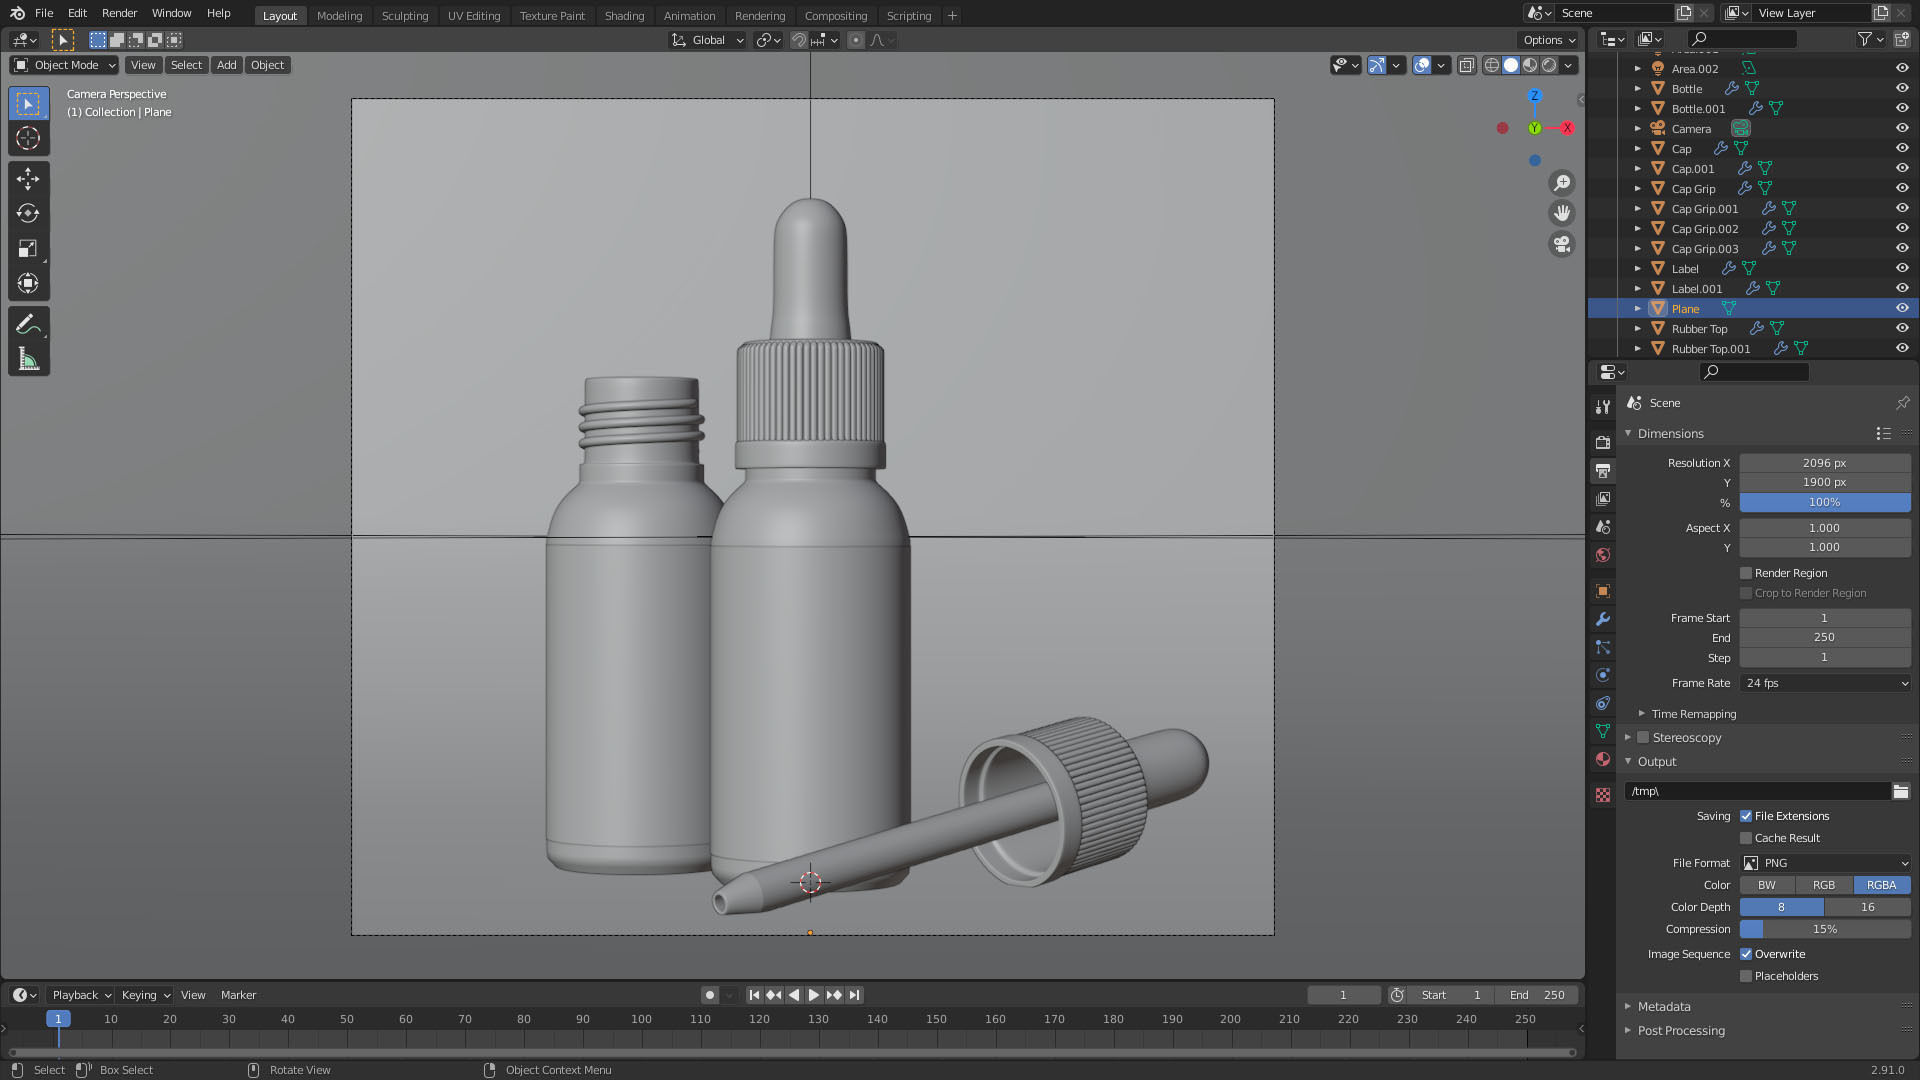The width and height of the screenshot is (1920, 1080).
Task: Switch to the UV Editing workspace tab
Action: (474, 16)
